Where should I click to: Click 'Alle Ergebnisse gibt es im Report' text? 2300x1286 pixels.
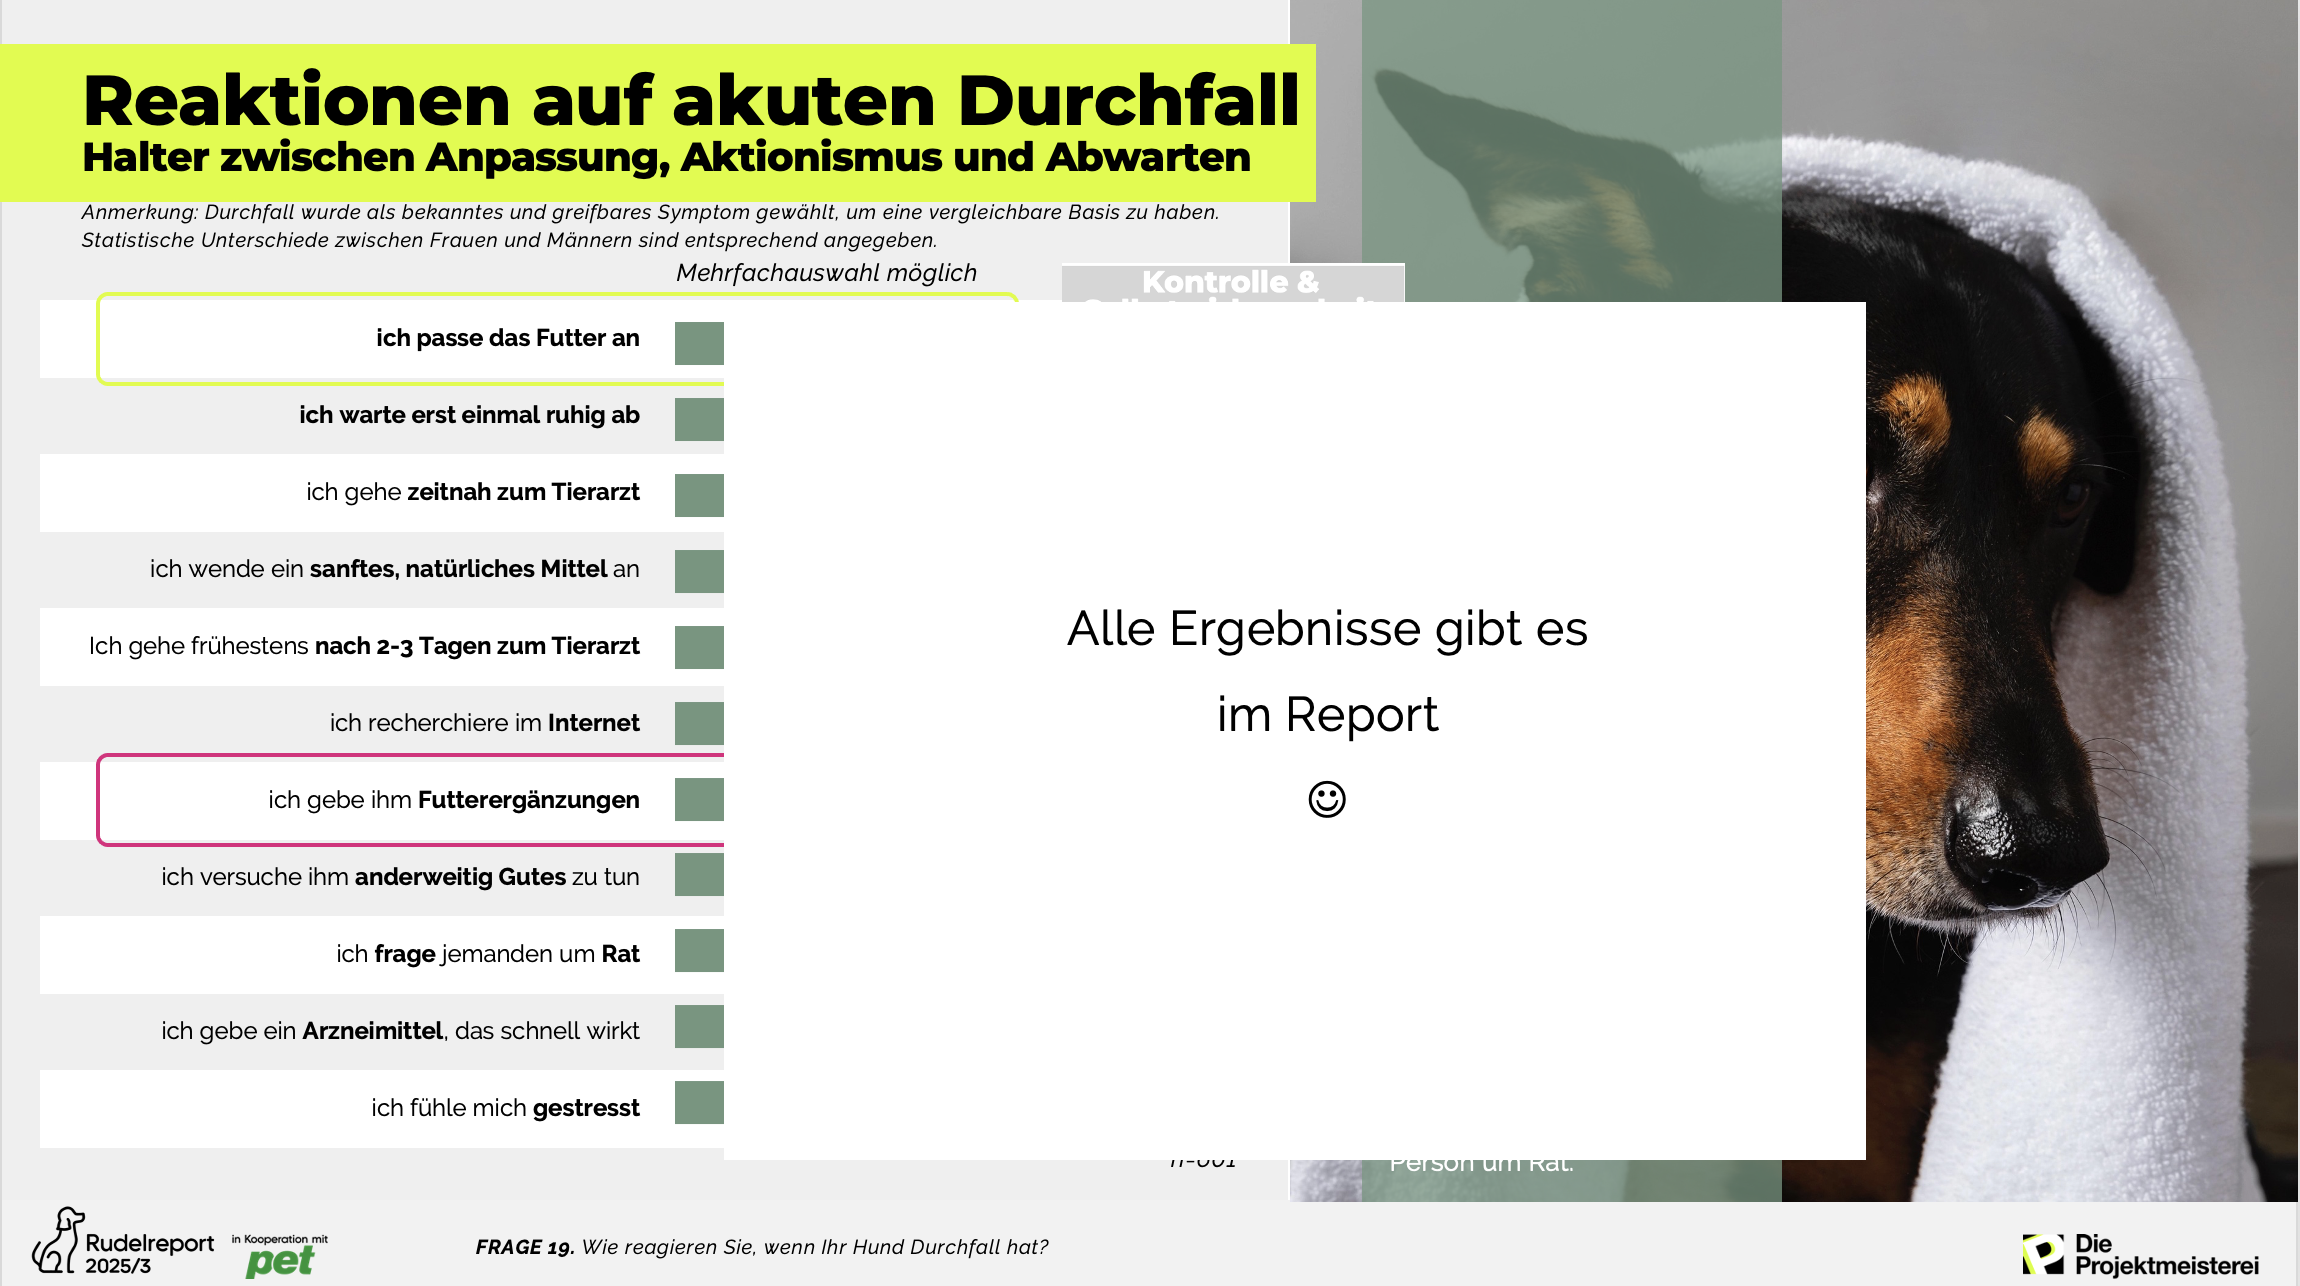1329,670
